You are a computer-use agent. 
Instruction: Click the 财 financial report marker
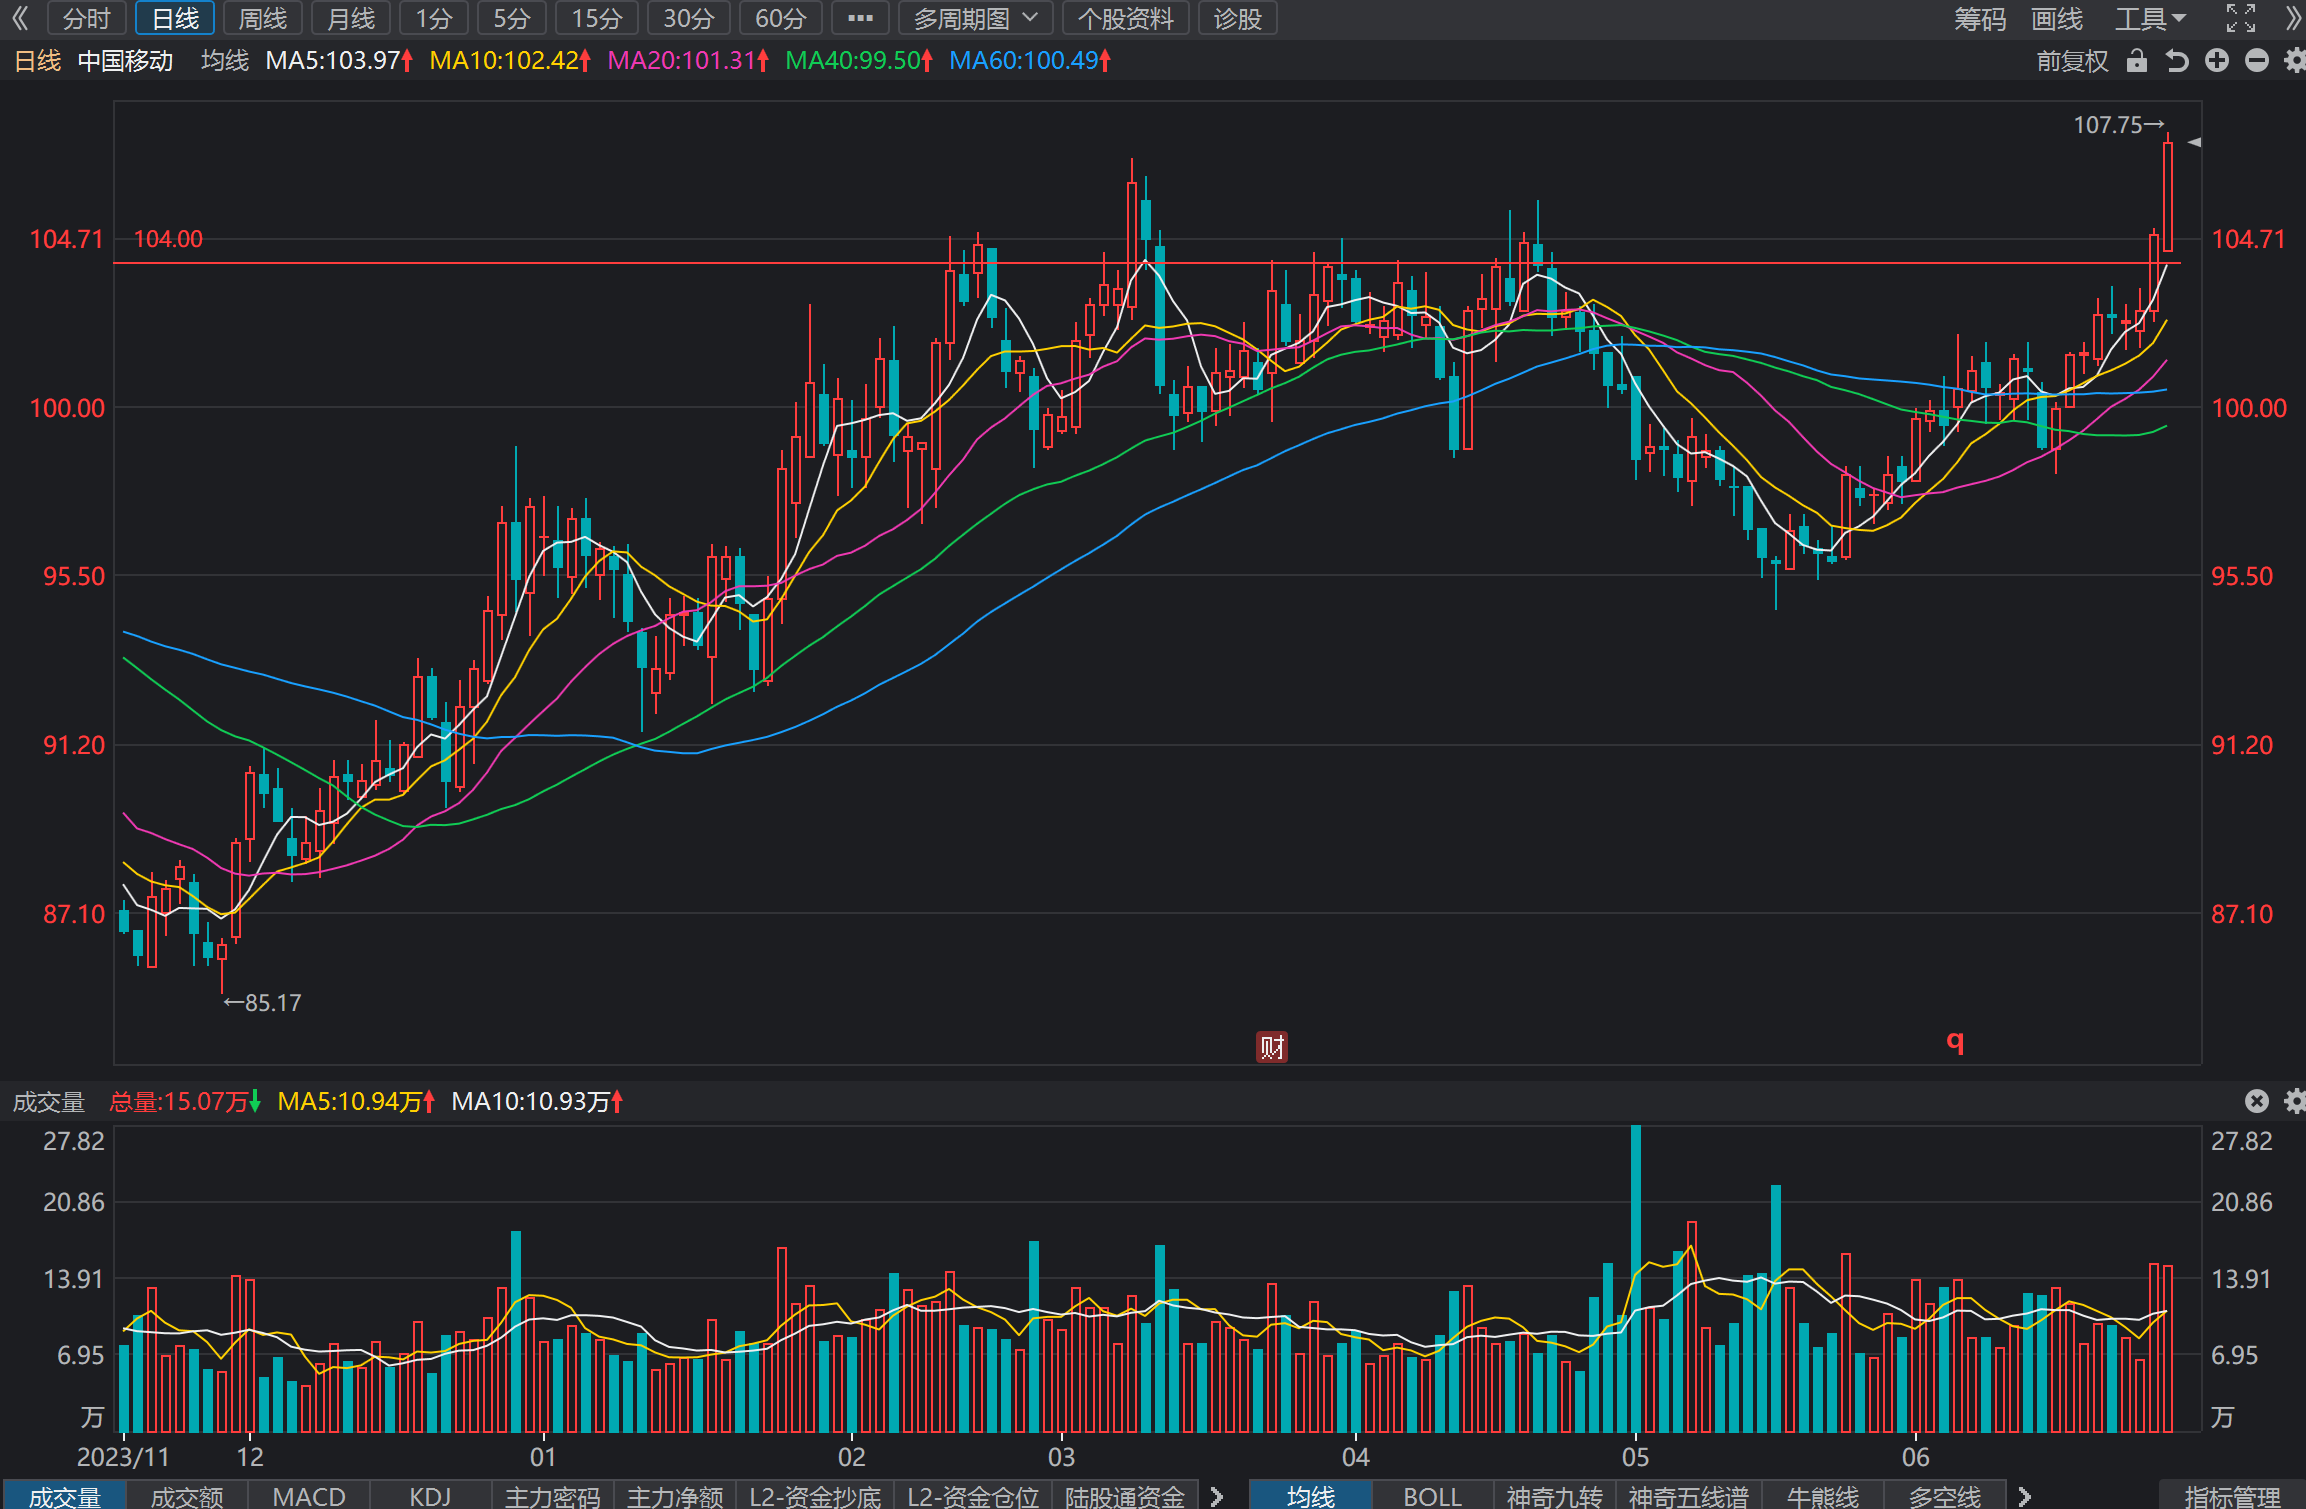(x=1272, y=1047)
